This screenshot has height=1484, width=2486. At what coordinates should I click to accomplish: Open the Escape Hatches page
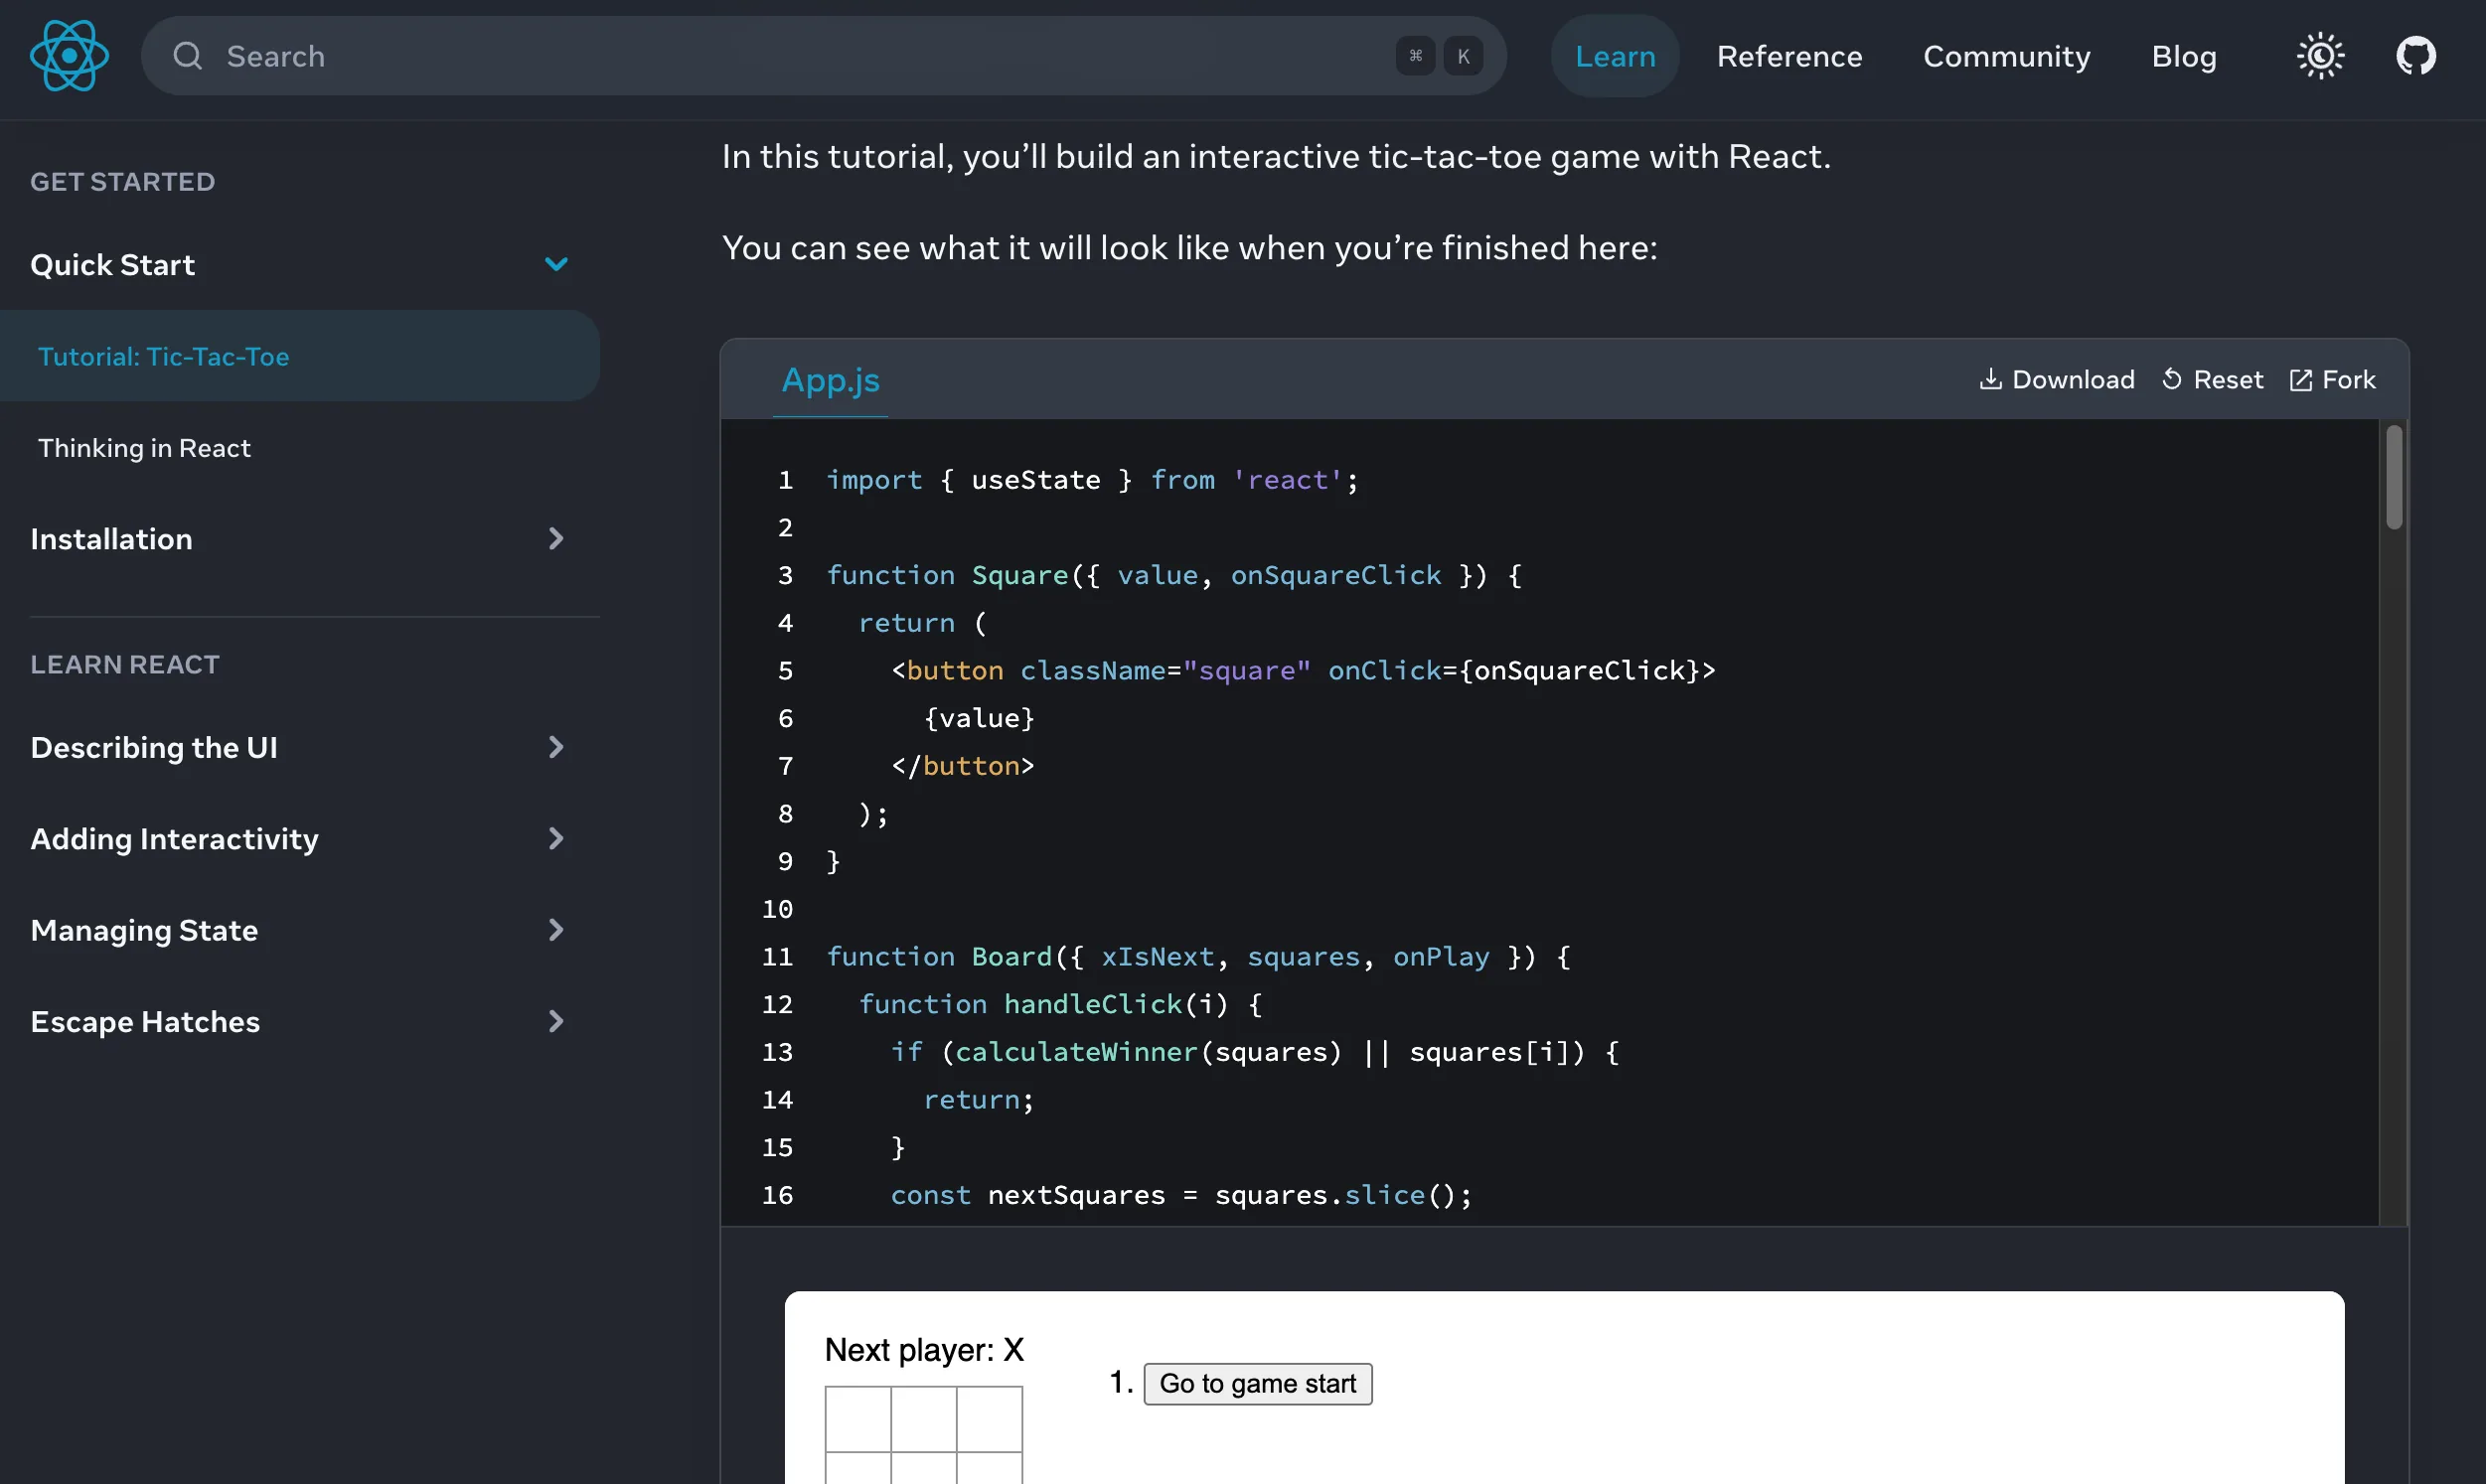pos(145,1021)
